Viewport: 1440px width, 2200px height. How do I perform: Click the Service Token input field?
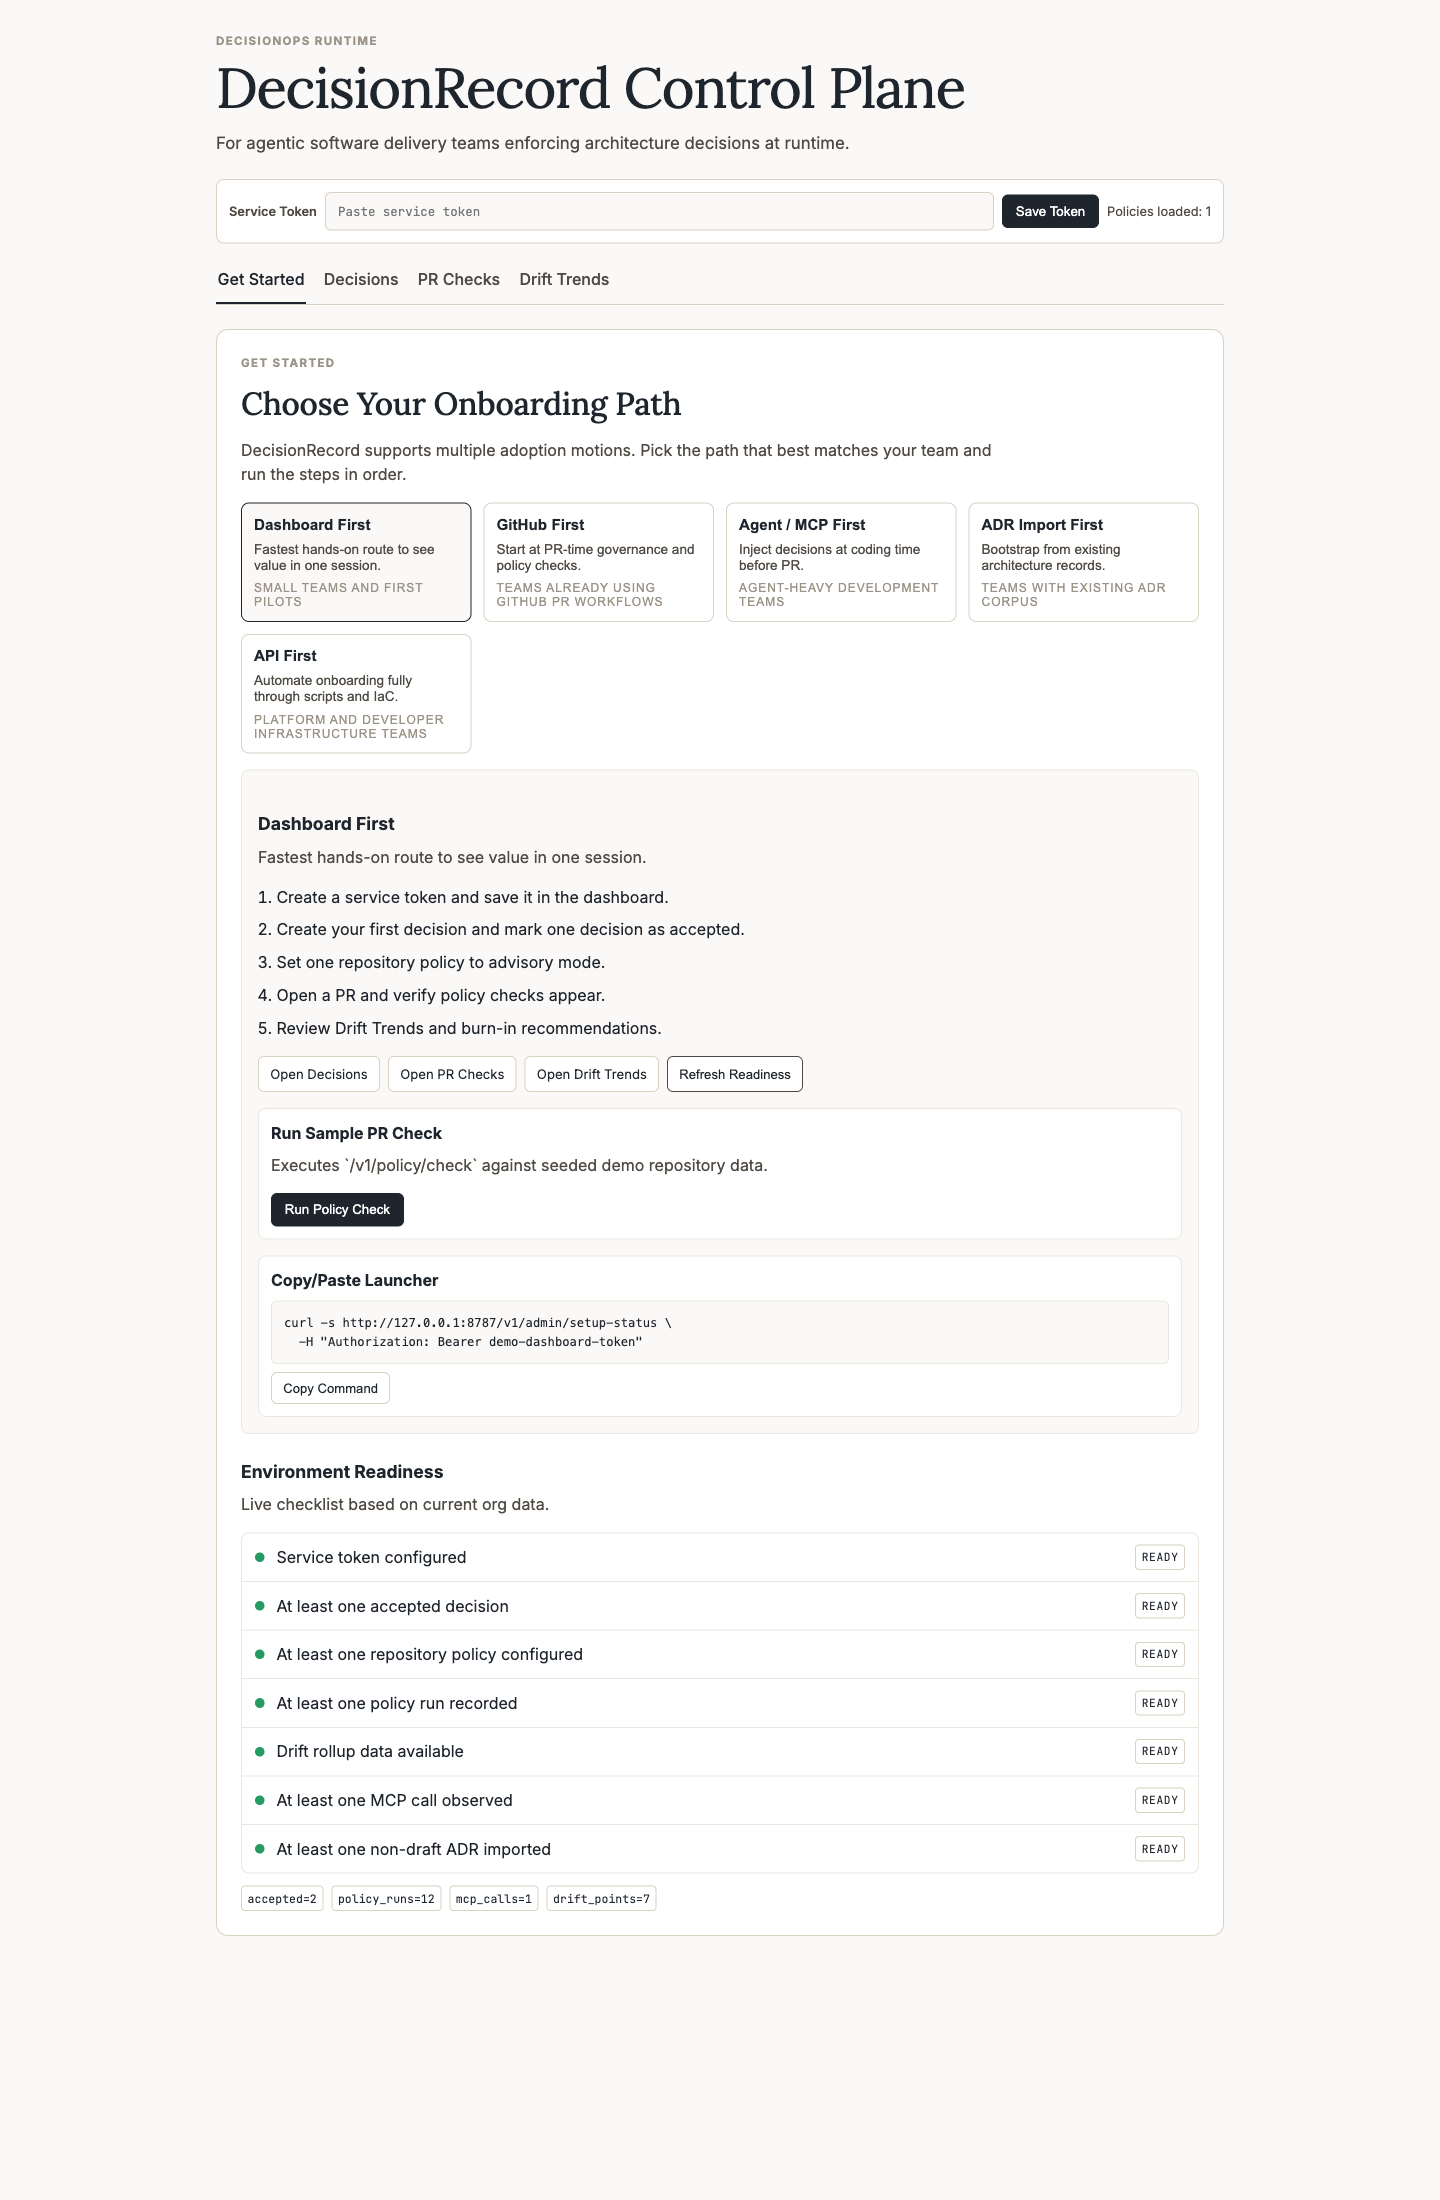(x=658, y=211)
